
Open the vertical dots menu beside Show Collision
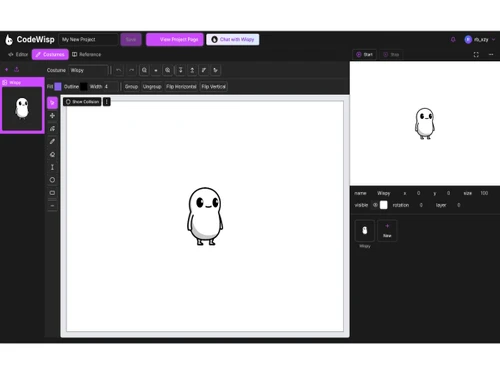pyautogui.click(x=107, y=102)
